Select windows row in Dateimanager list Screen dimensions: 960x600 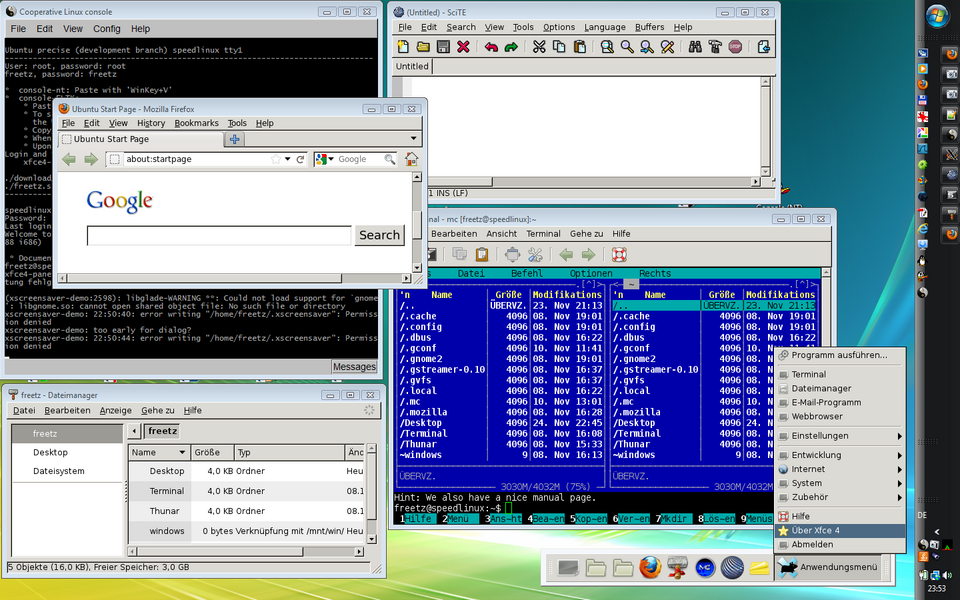(248, 531)
